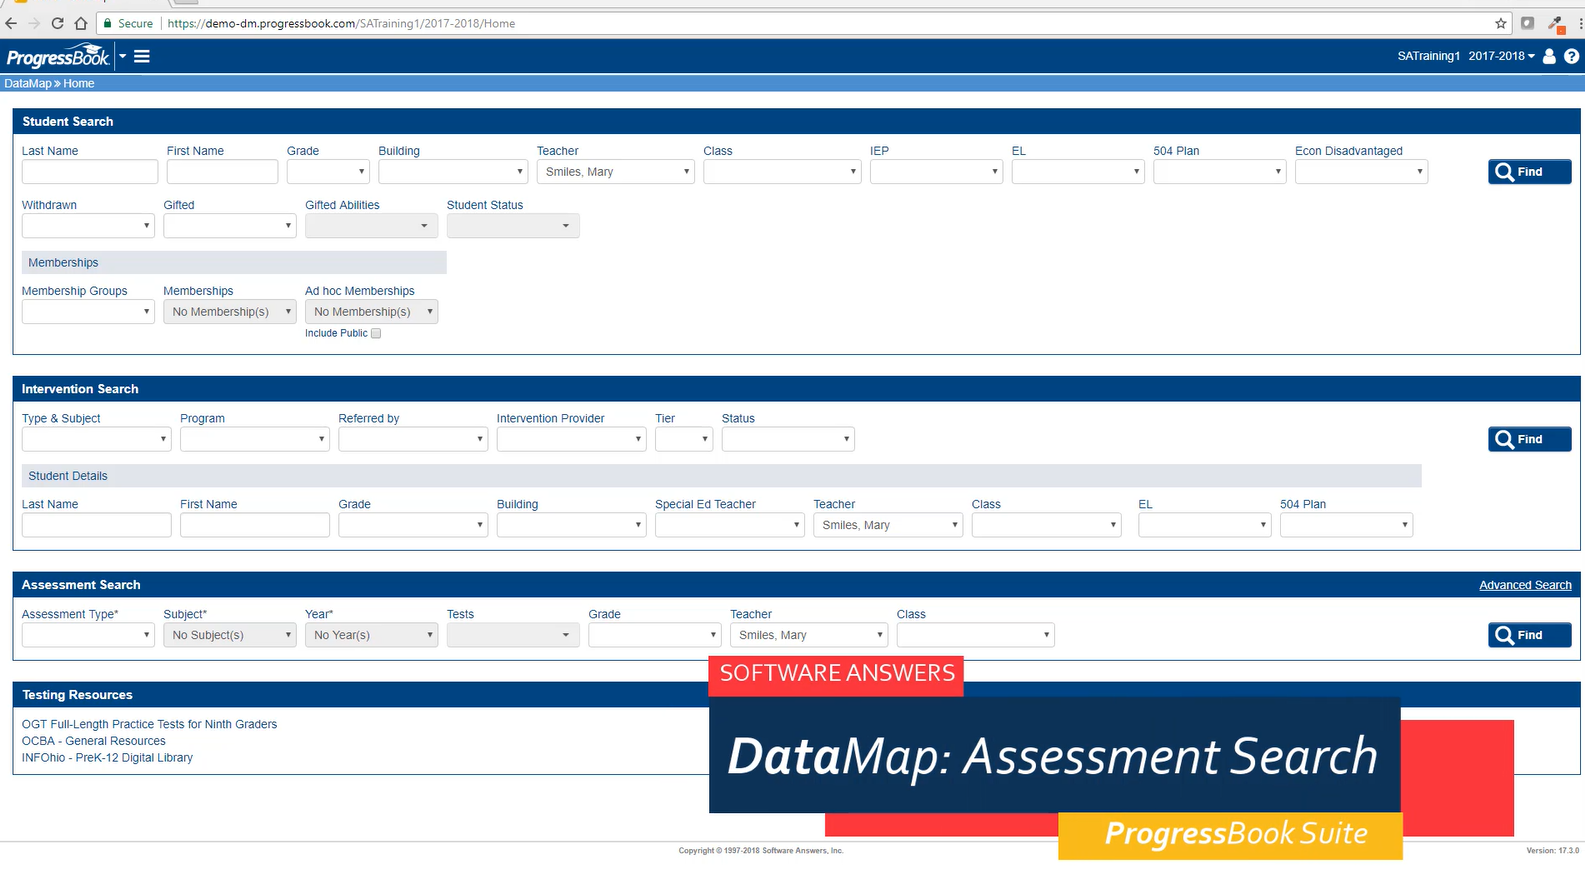This screenshot has height=881, width=1585.
Task: Open the Program dropdown
Action: (255, 439)
